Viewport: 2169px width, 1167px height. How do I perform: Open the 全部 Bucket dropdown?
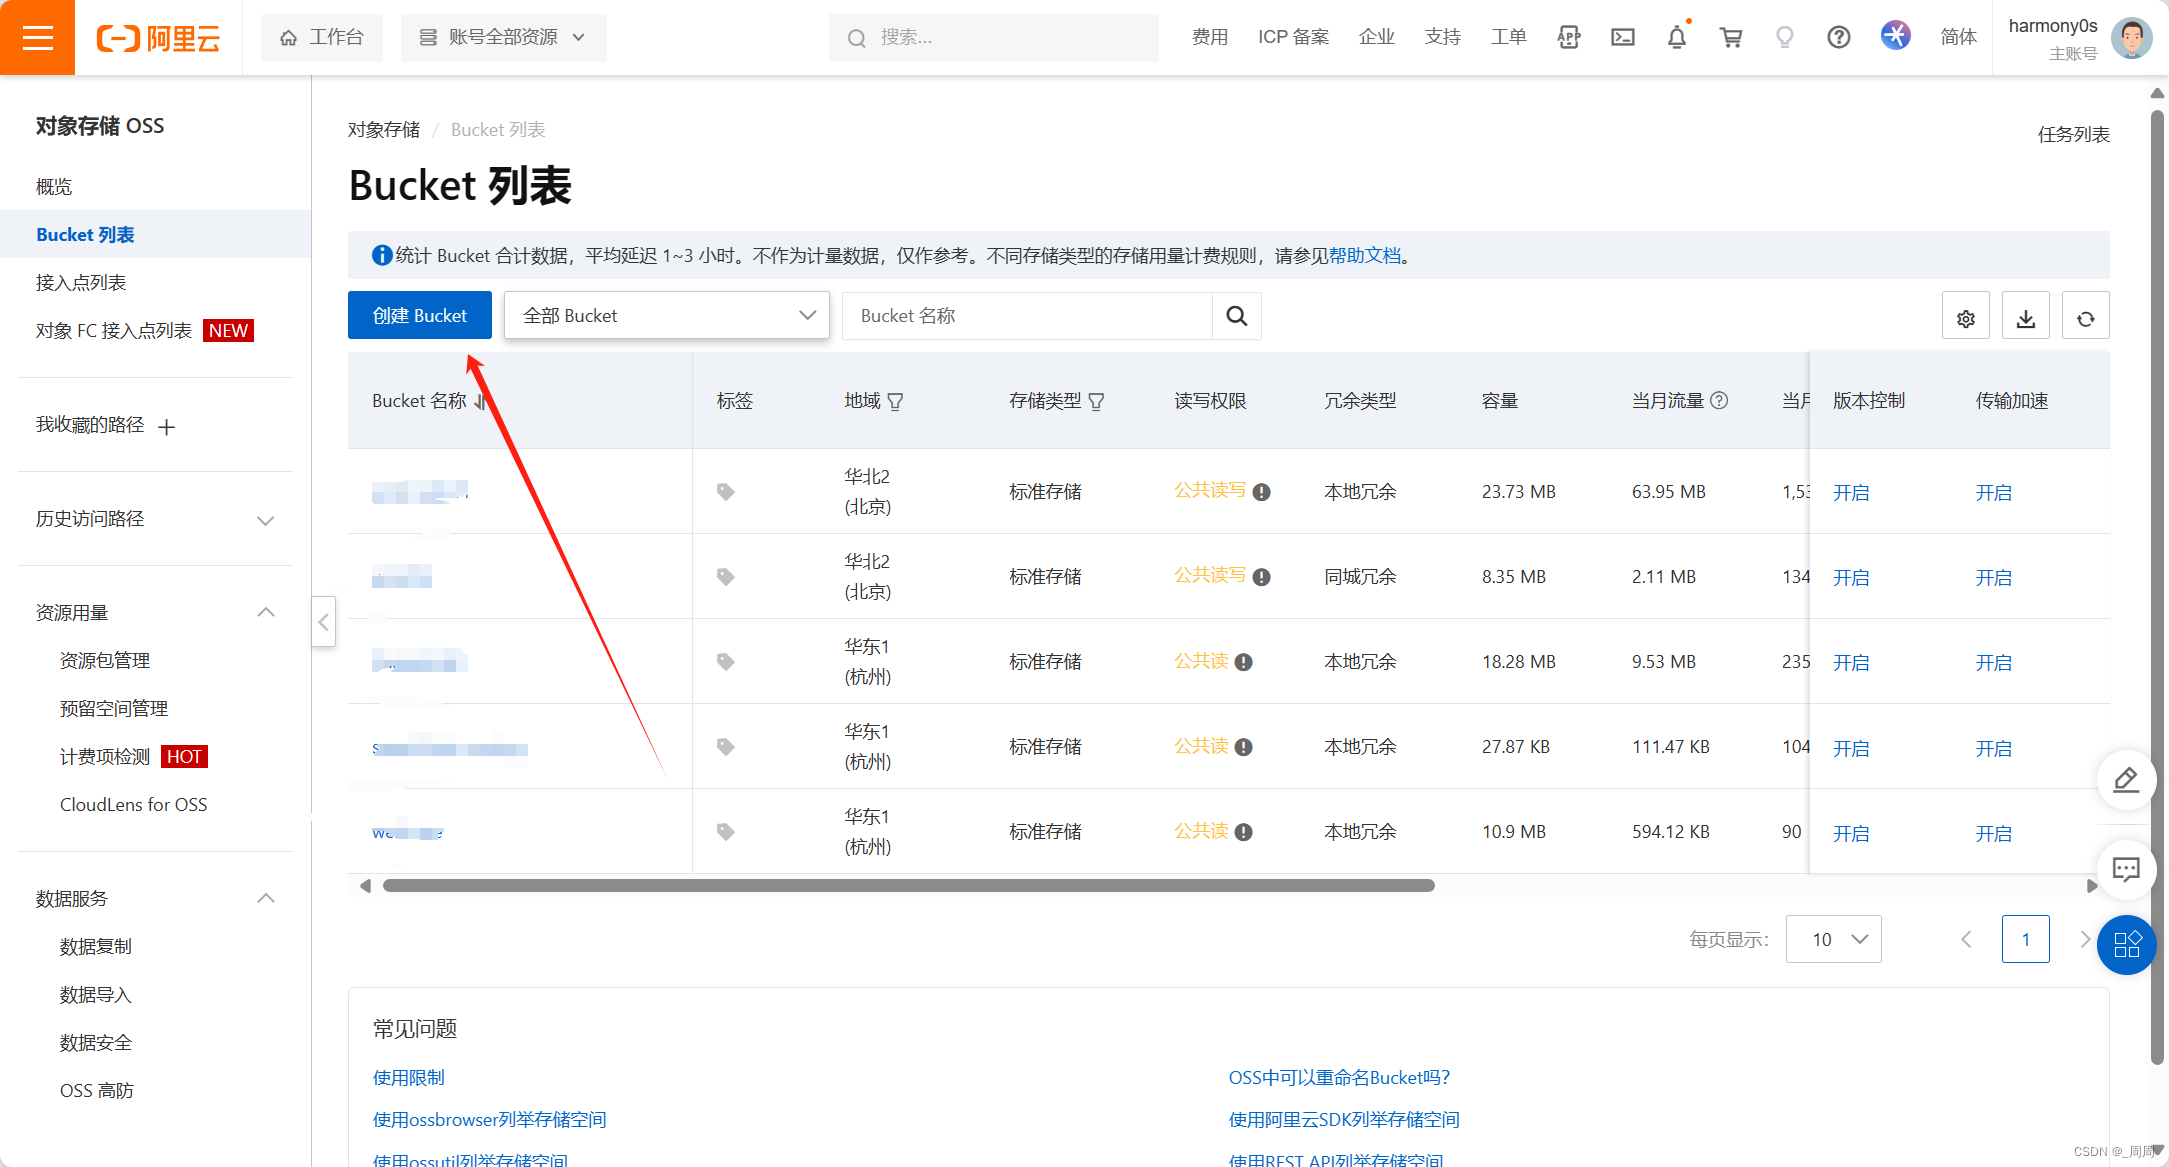click(x=667, y=316)
